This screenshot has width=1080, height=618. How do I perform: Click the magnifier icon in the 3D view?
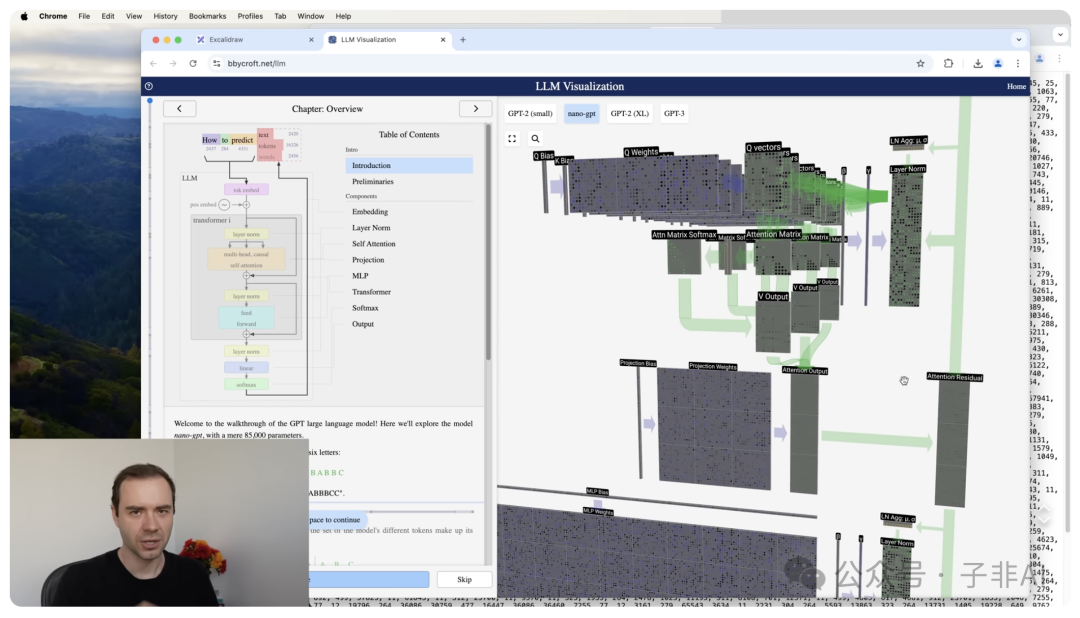point(535,138)
